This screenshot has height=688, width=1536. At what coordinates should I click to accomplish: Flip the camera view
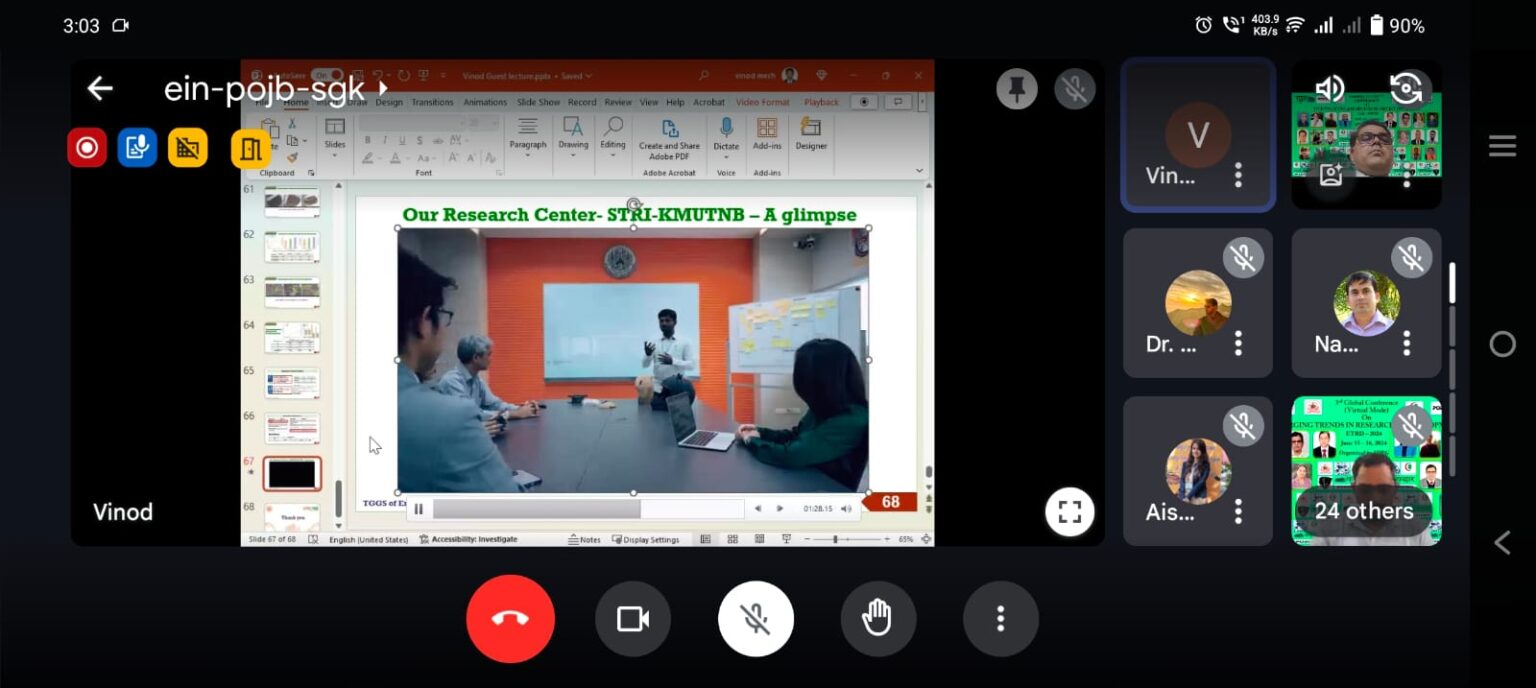[1405, 90]
